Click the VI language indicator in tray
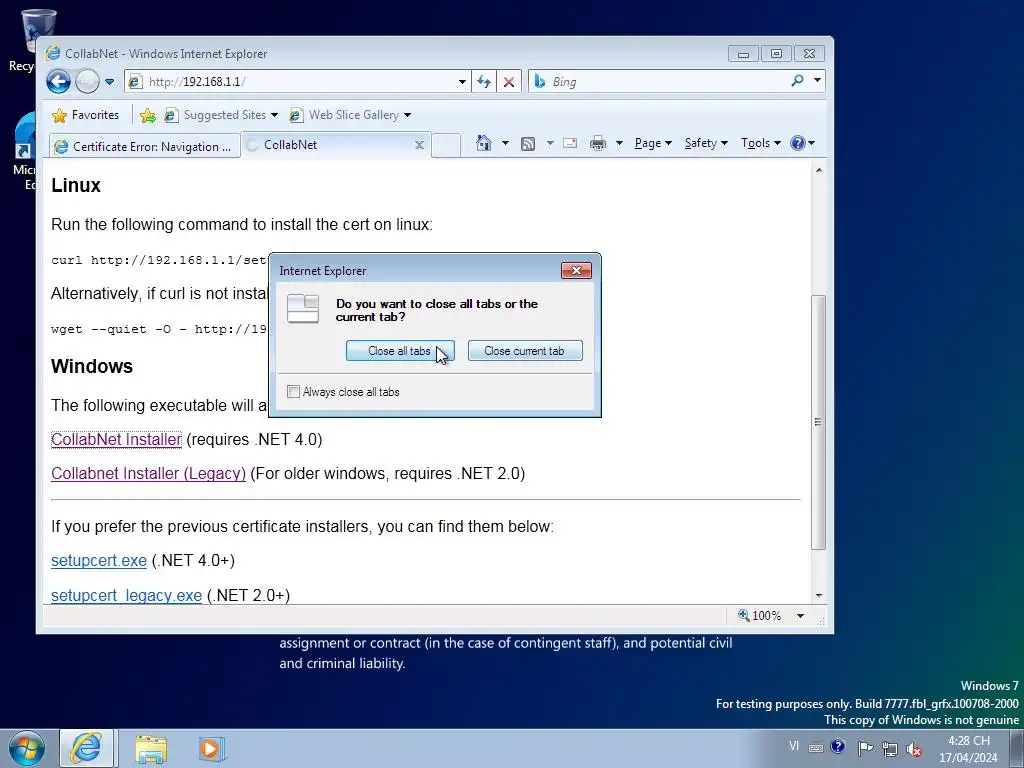1024x768 pixels. (x=793, y=746)
